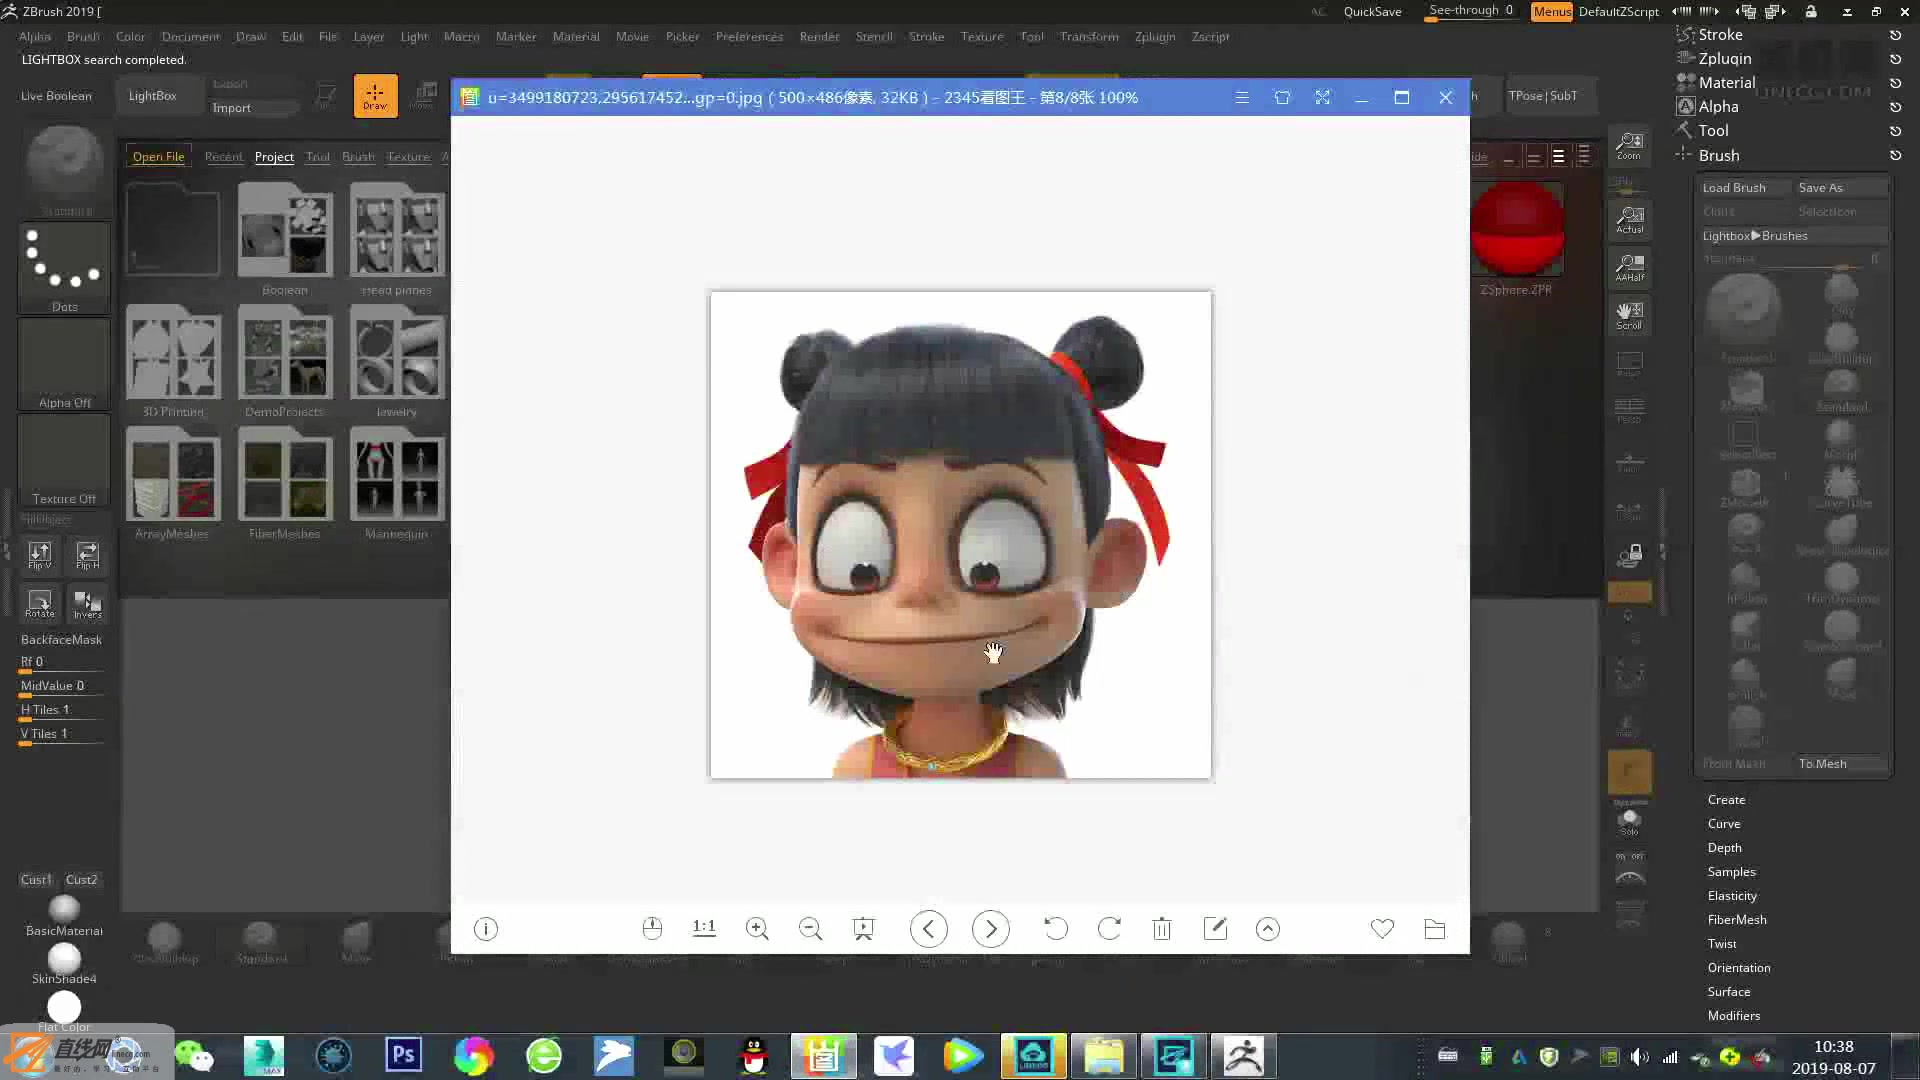This screenshot has height=1080, width=1920.
Task: Expand the Modifiers section in Tool palette
Action: (x=1734, y=1015)
